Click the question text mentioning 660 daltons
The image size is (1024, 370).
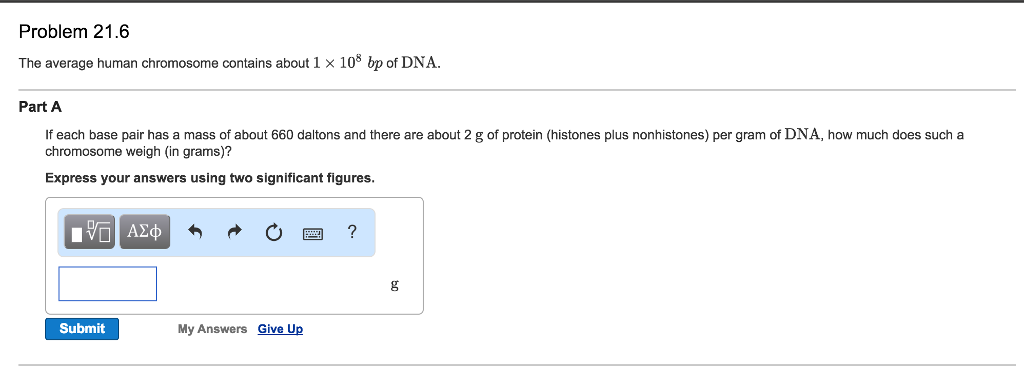[504, 136]
